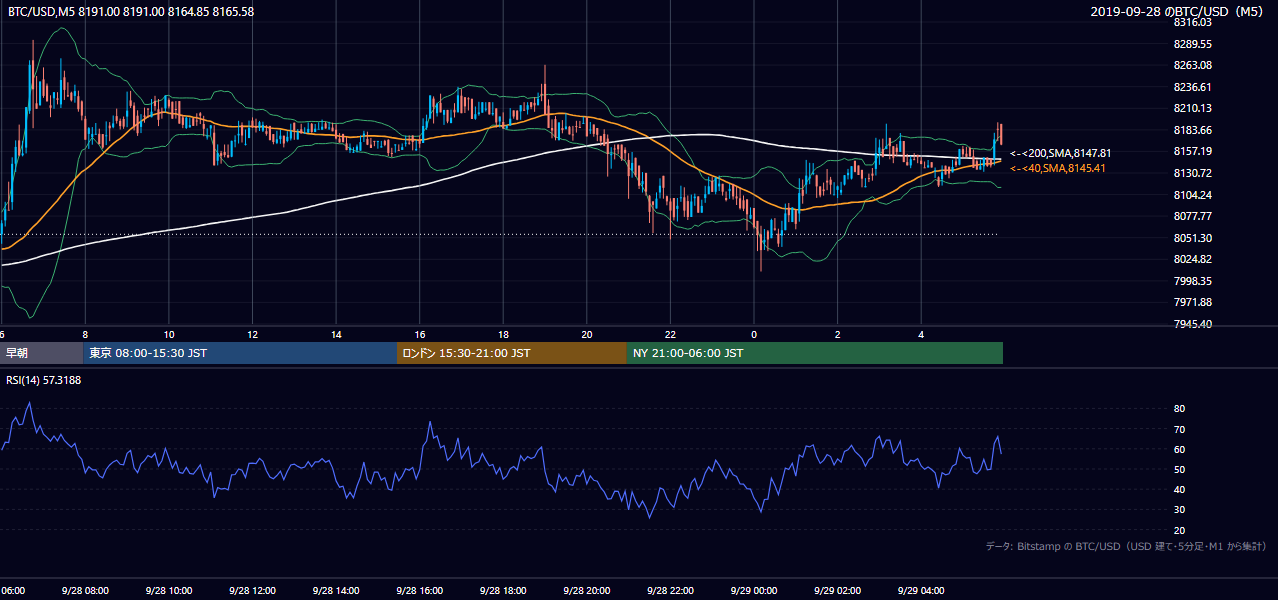Click price axis value 8210.13
Image resolution: width=1278 pixels, height=600 pixels.
pyautogui.click(x=1193, y=108)
